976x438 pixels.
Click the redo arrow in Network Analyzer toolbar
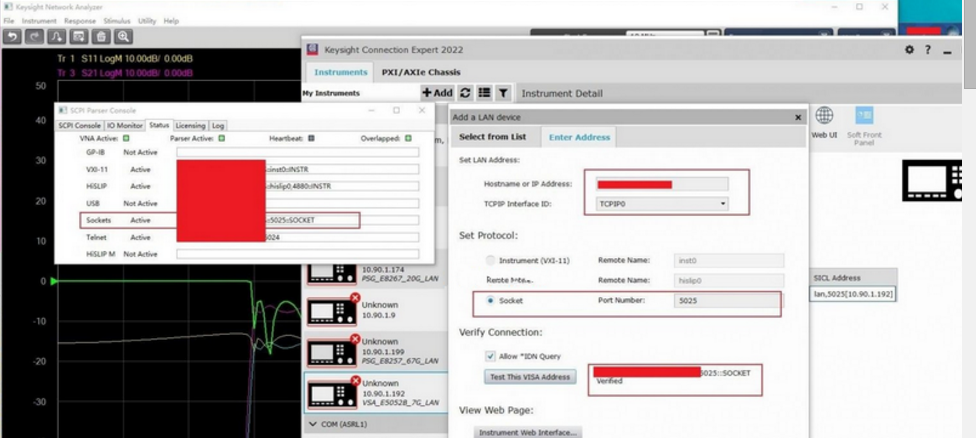(34, 37)
